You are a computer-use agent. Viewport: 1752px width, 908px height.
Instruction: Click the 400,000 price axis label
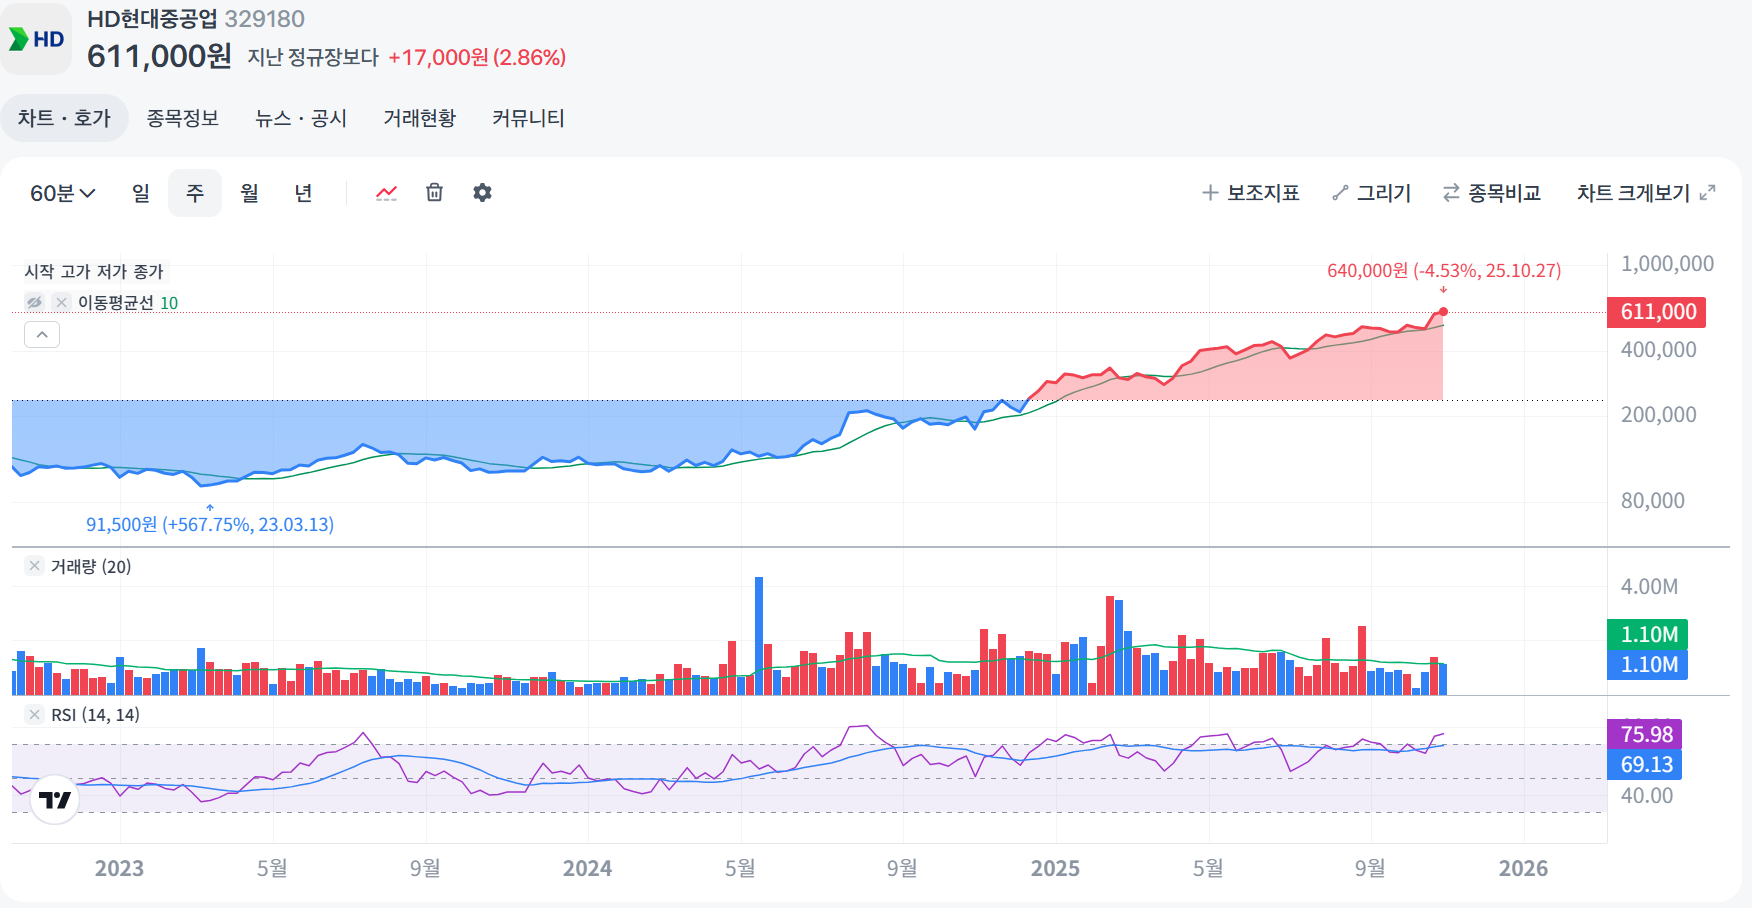[x=1658, y=350]
